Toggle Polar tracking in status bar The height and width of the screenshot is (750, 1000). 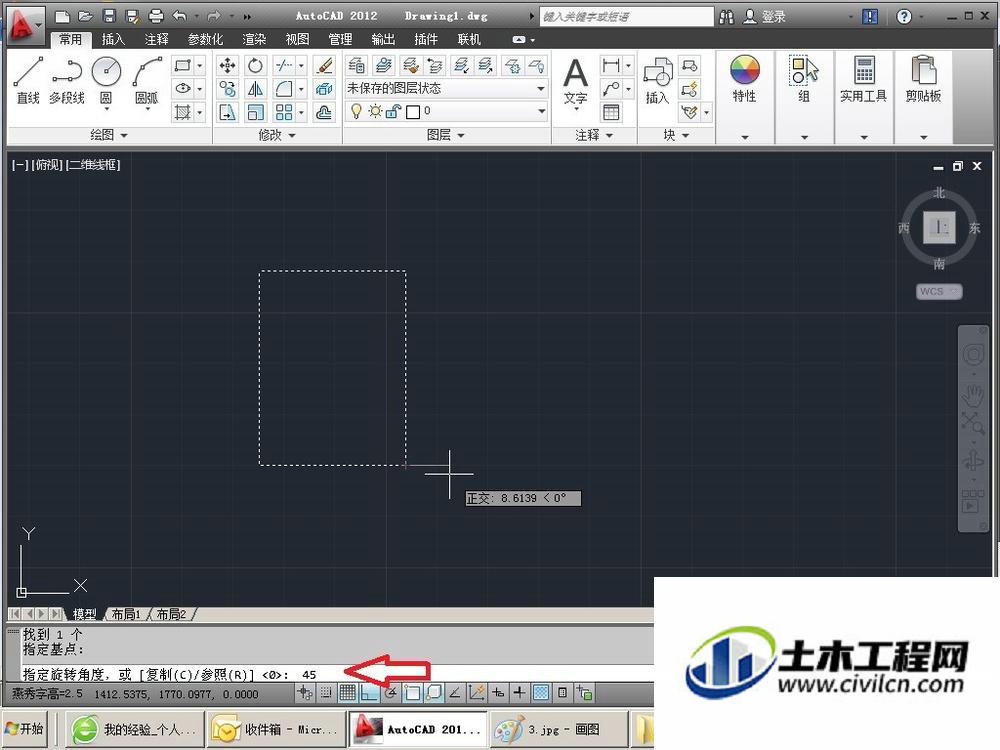click(391, 693)
